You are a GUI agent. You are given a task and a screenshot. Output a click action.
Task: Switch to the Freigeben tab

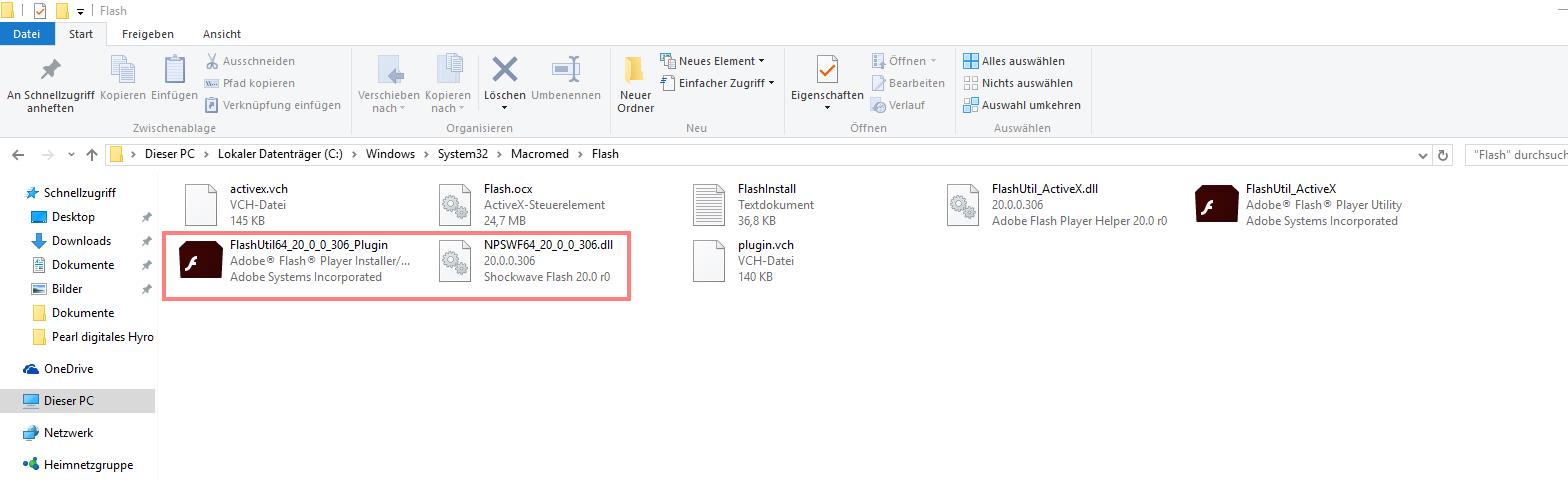(x=148, y=34)
